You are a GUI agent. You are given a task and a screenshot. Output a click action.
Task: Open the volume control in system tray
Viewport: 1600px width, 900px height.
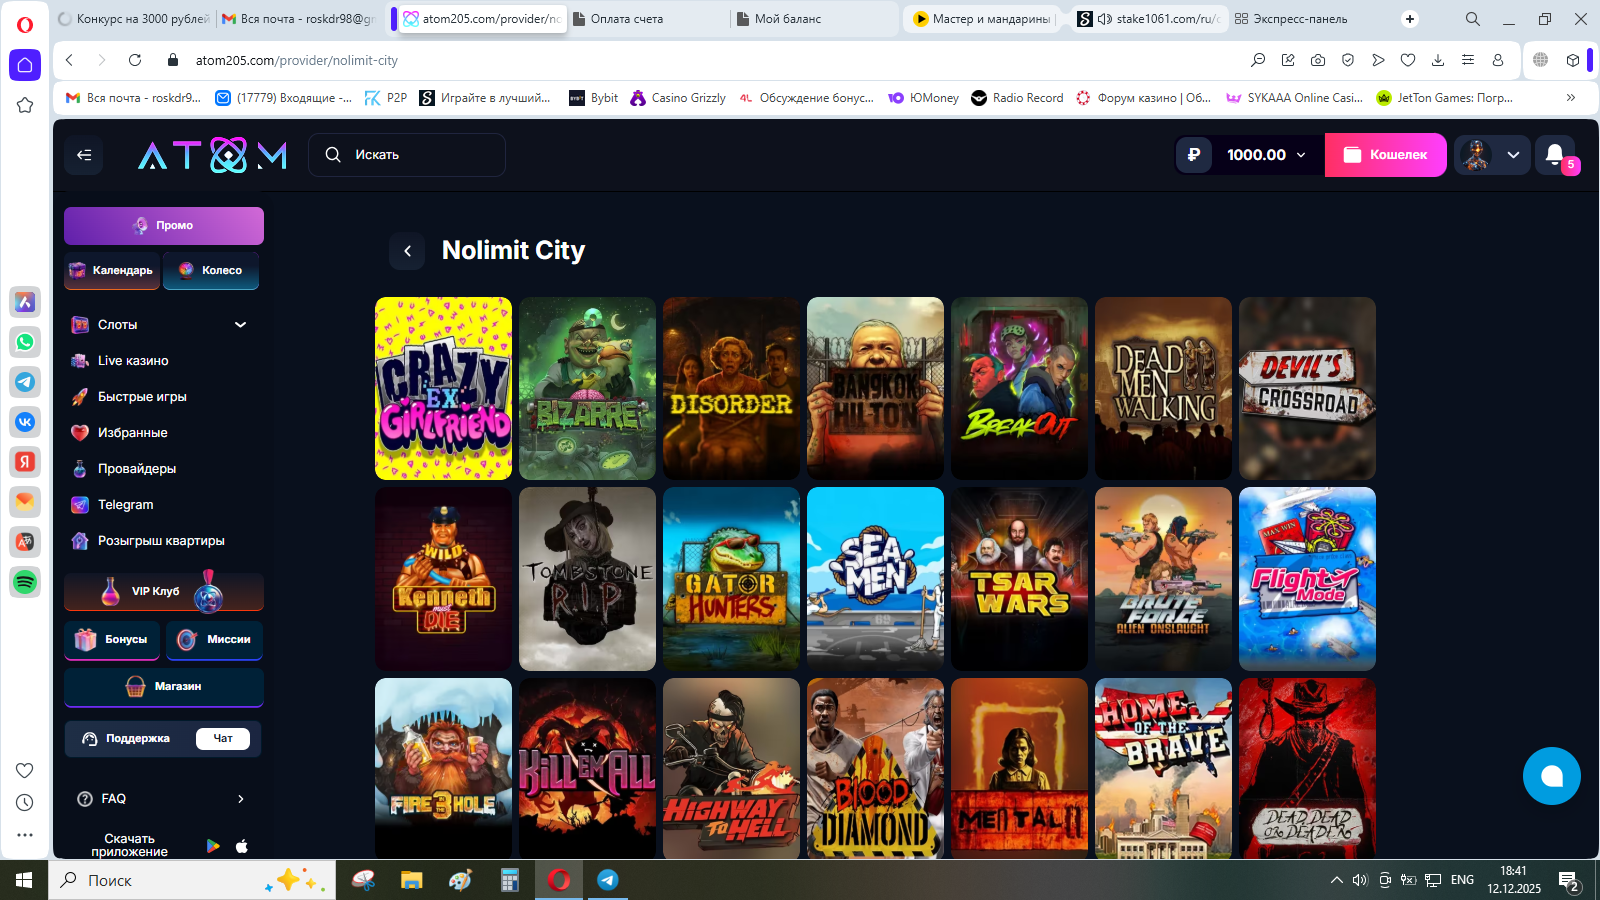point(1360,880)
